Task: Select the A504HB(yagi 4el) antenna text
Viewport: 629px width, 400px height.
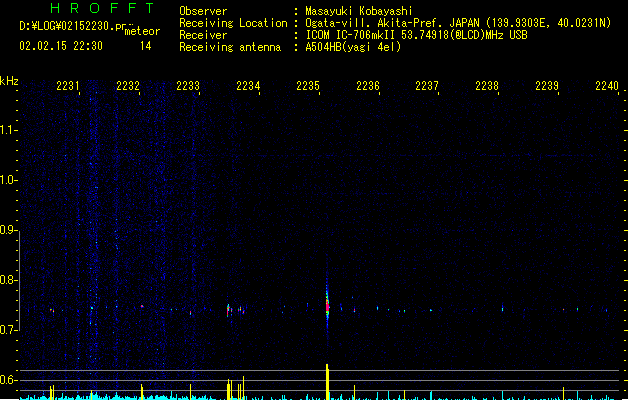Action: (353, 47)
